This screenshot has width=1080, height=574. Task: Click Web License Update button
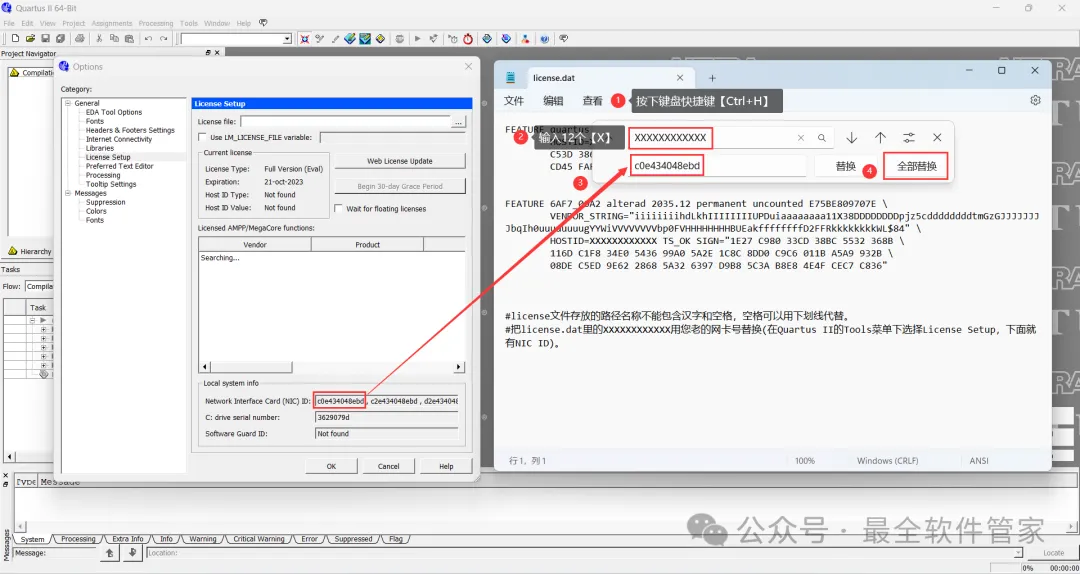(399, 161)
